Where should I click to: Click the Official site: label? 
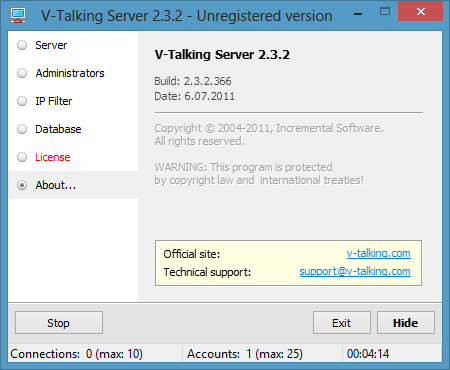click(192, 254)
